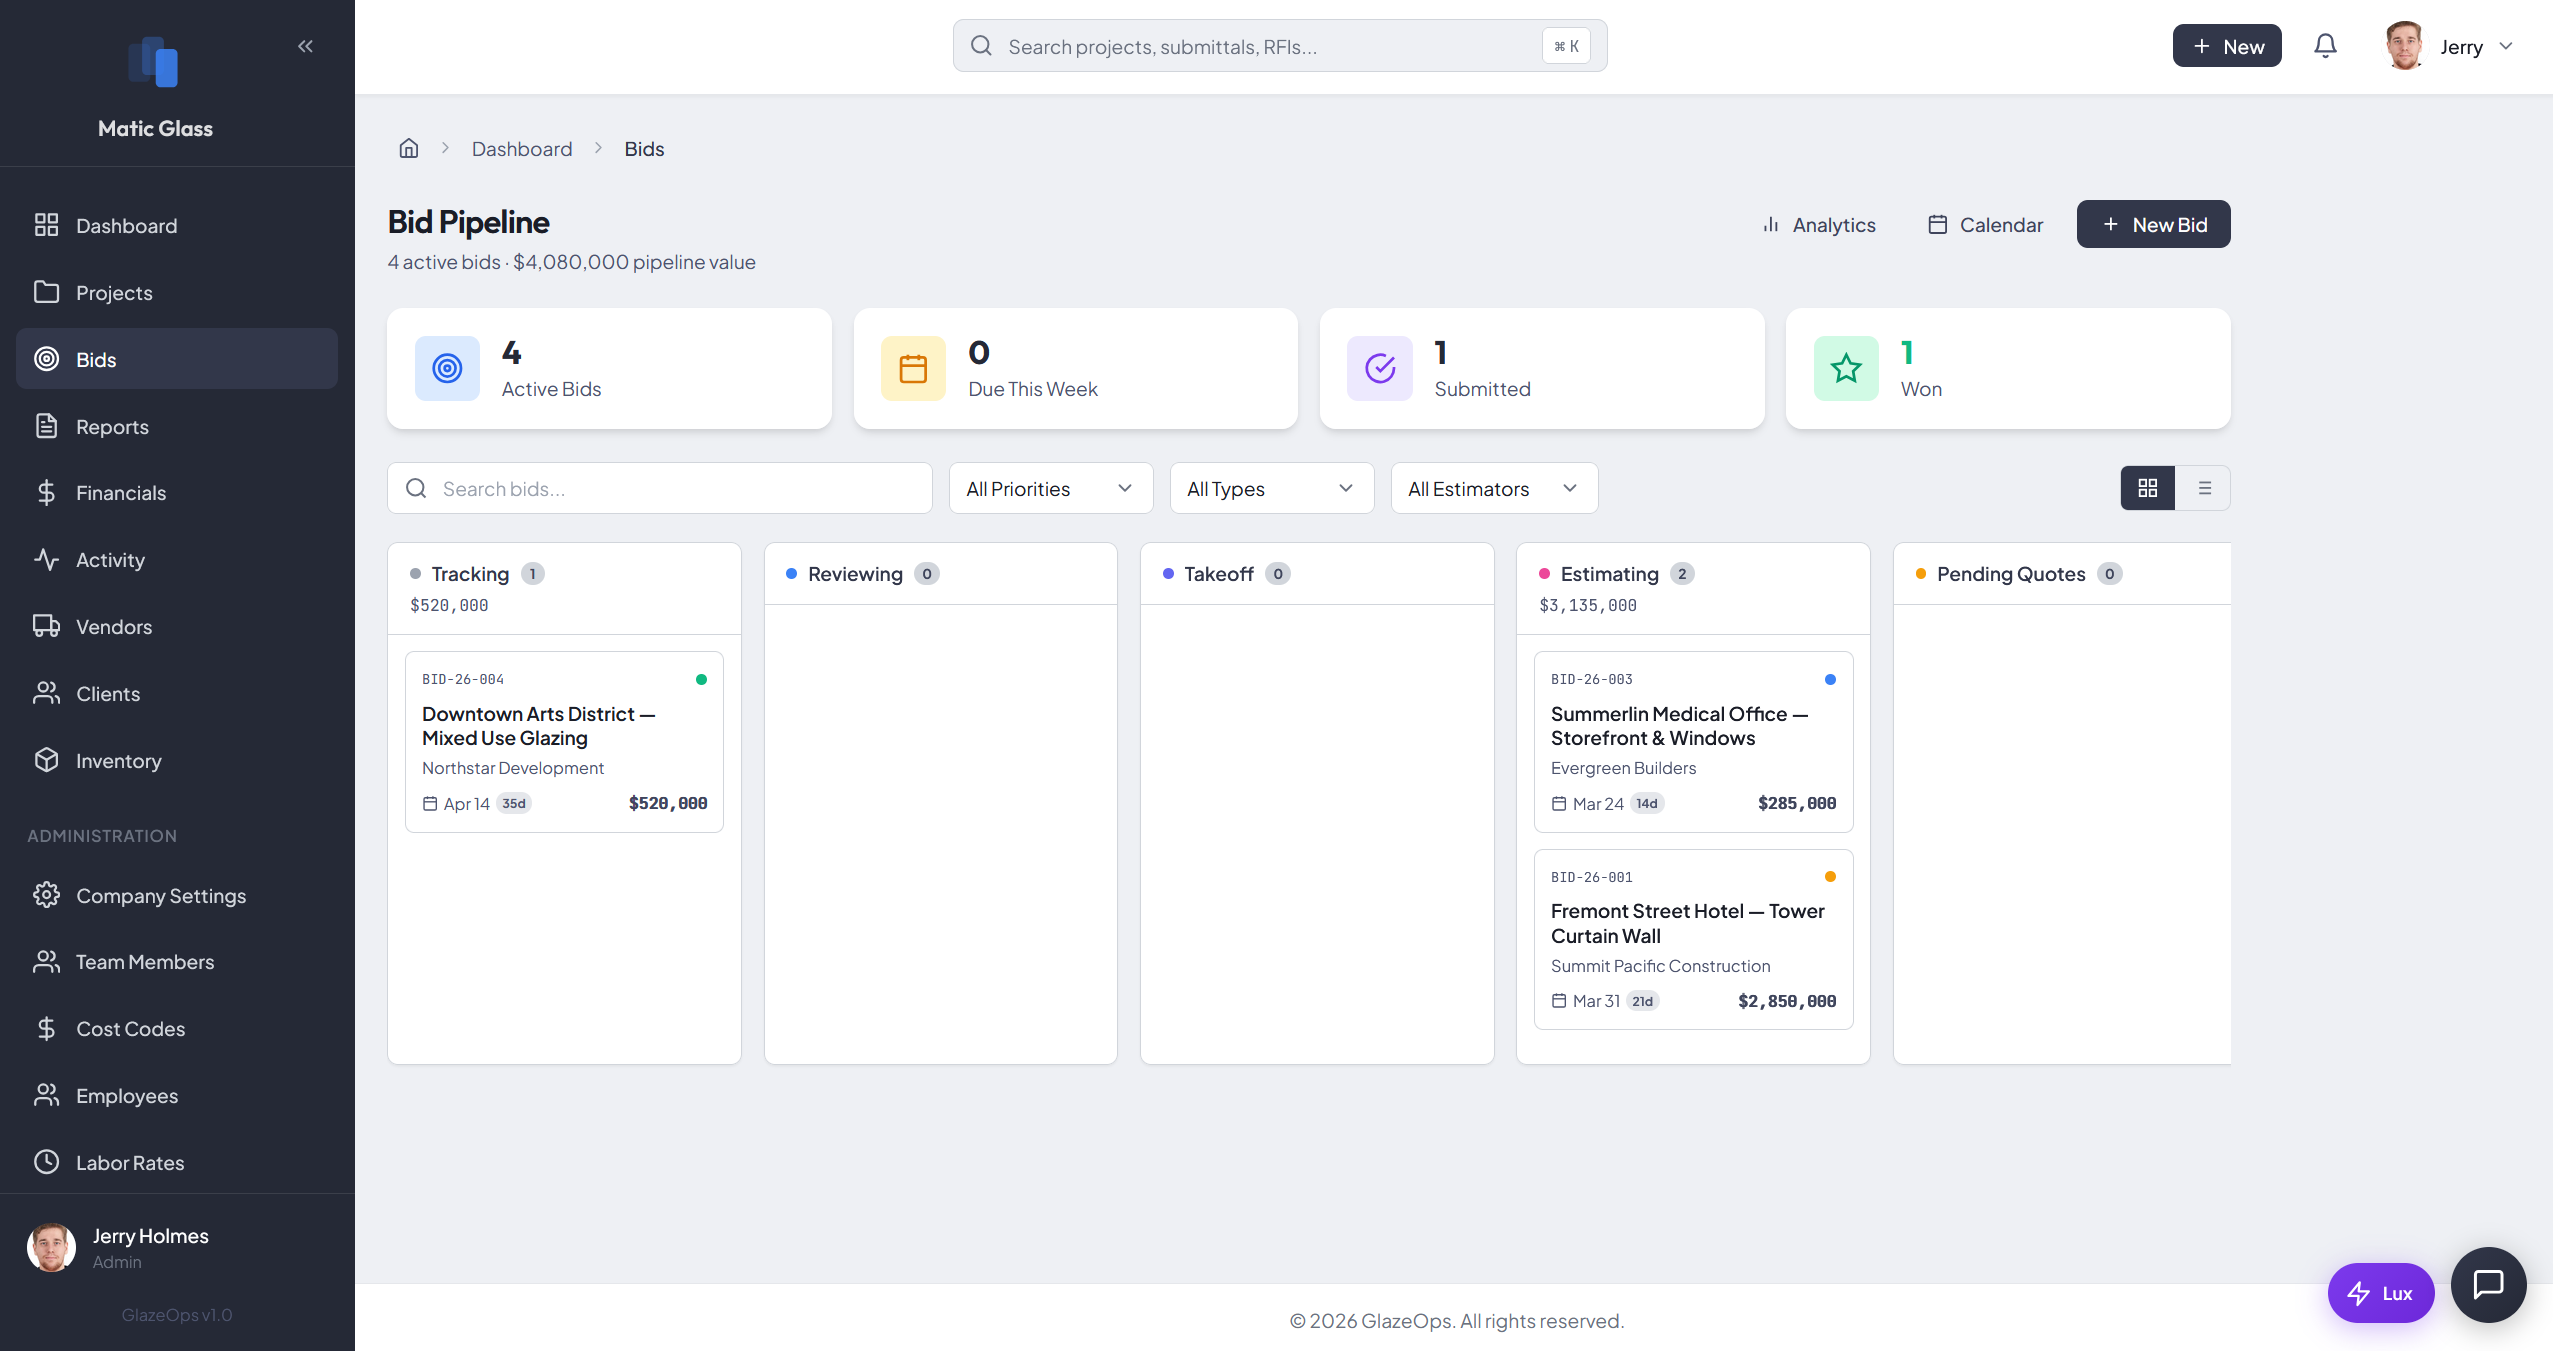Open Company Settings gear icon
2553x1351 pixels.
pyautogui.click(x=47, y=895)
